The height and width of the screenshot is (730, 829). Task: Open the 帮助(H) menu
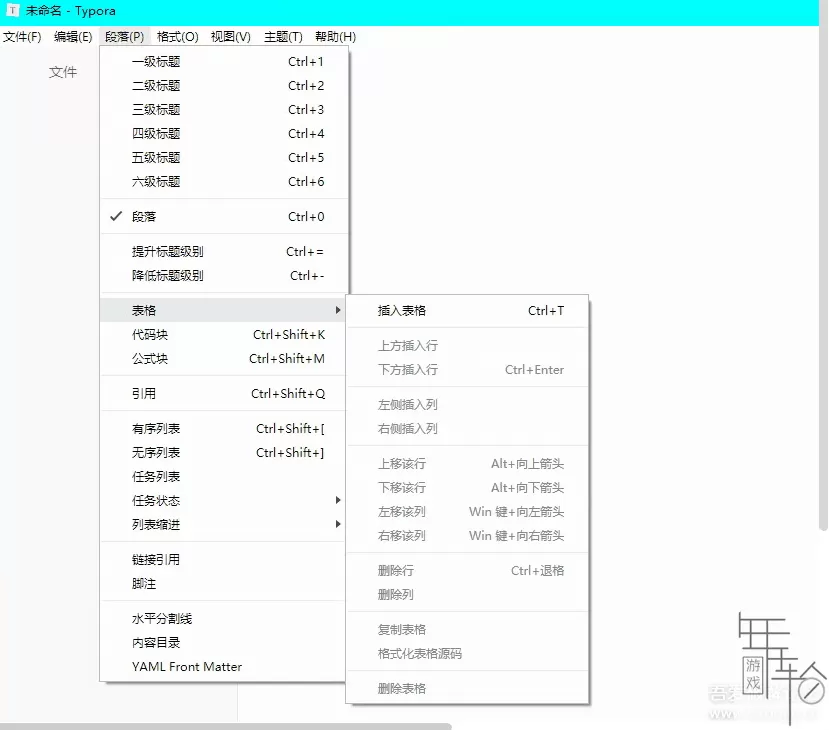335,36
